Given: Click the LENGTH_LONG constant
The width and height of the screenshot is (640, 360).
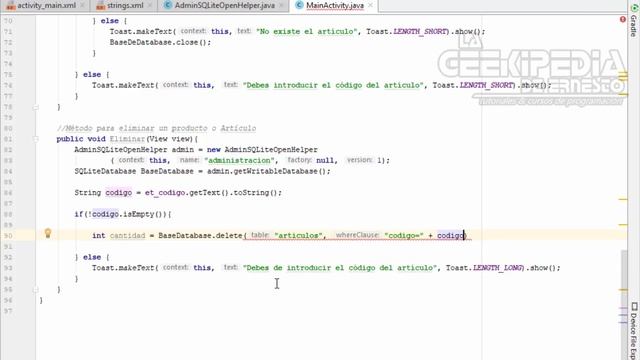Looking at the screenshot, I should pos(498,268).
